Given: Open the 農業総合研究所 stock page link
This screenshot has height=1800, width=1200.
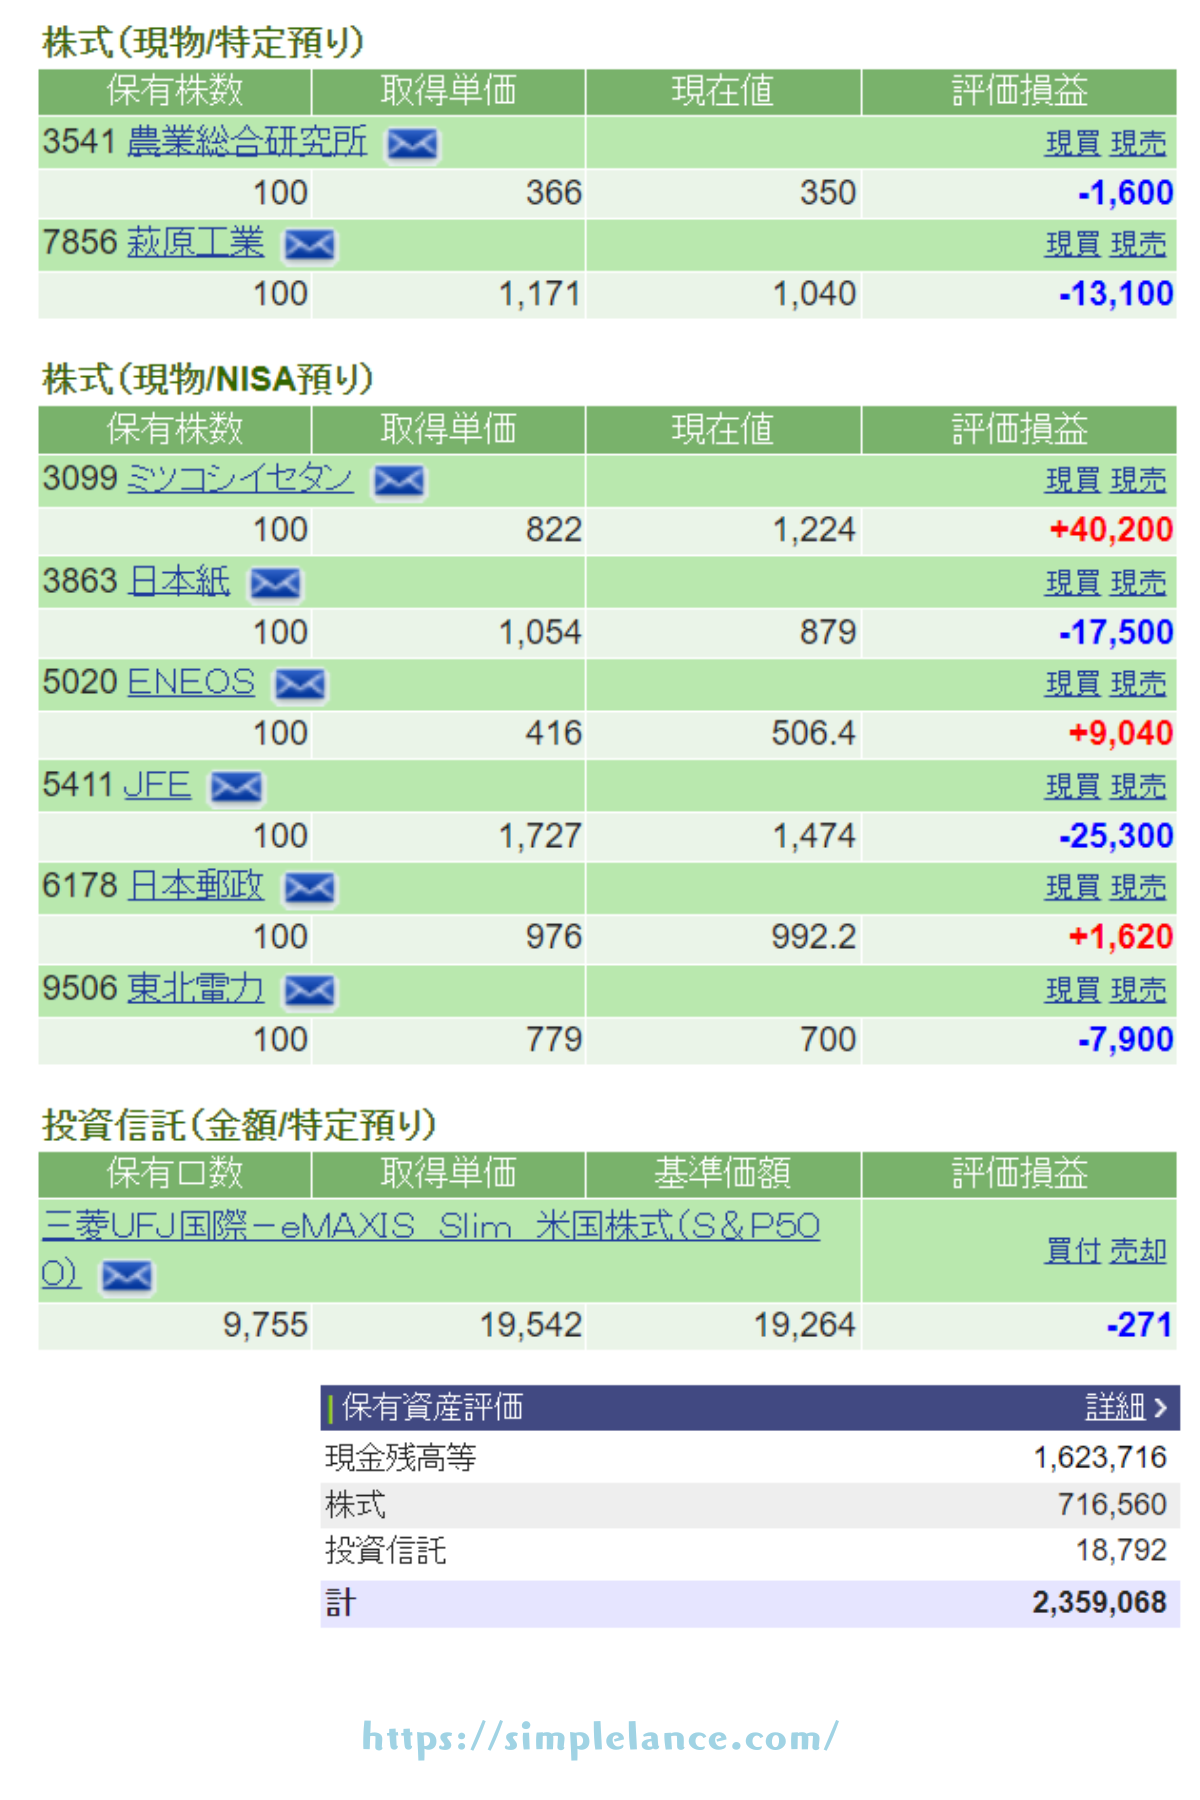Looking at the screenshot, I should pyautogui.click(x=247, y=142).
